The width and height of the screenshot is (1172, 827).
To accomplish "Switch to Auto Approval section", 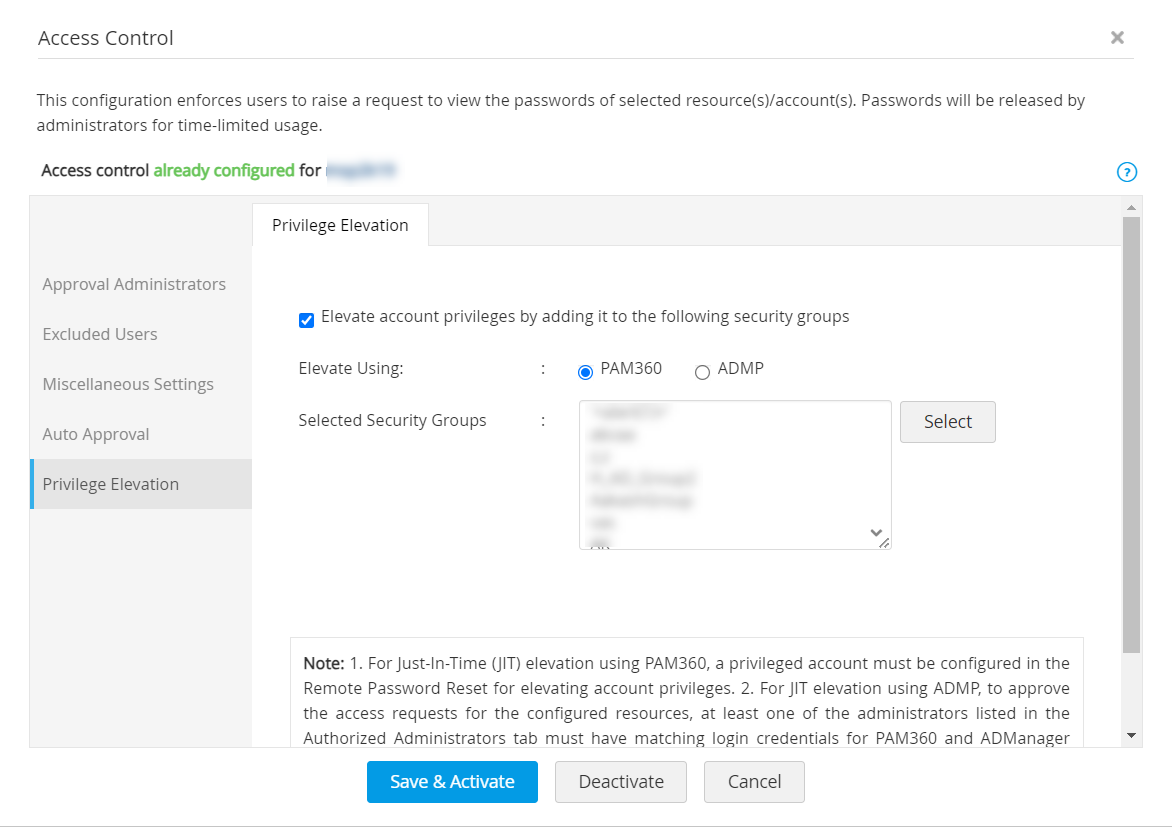I will (x=96, y=434).
